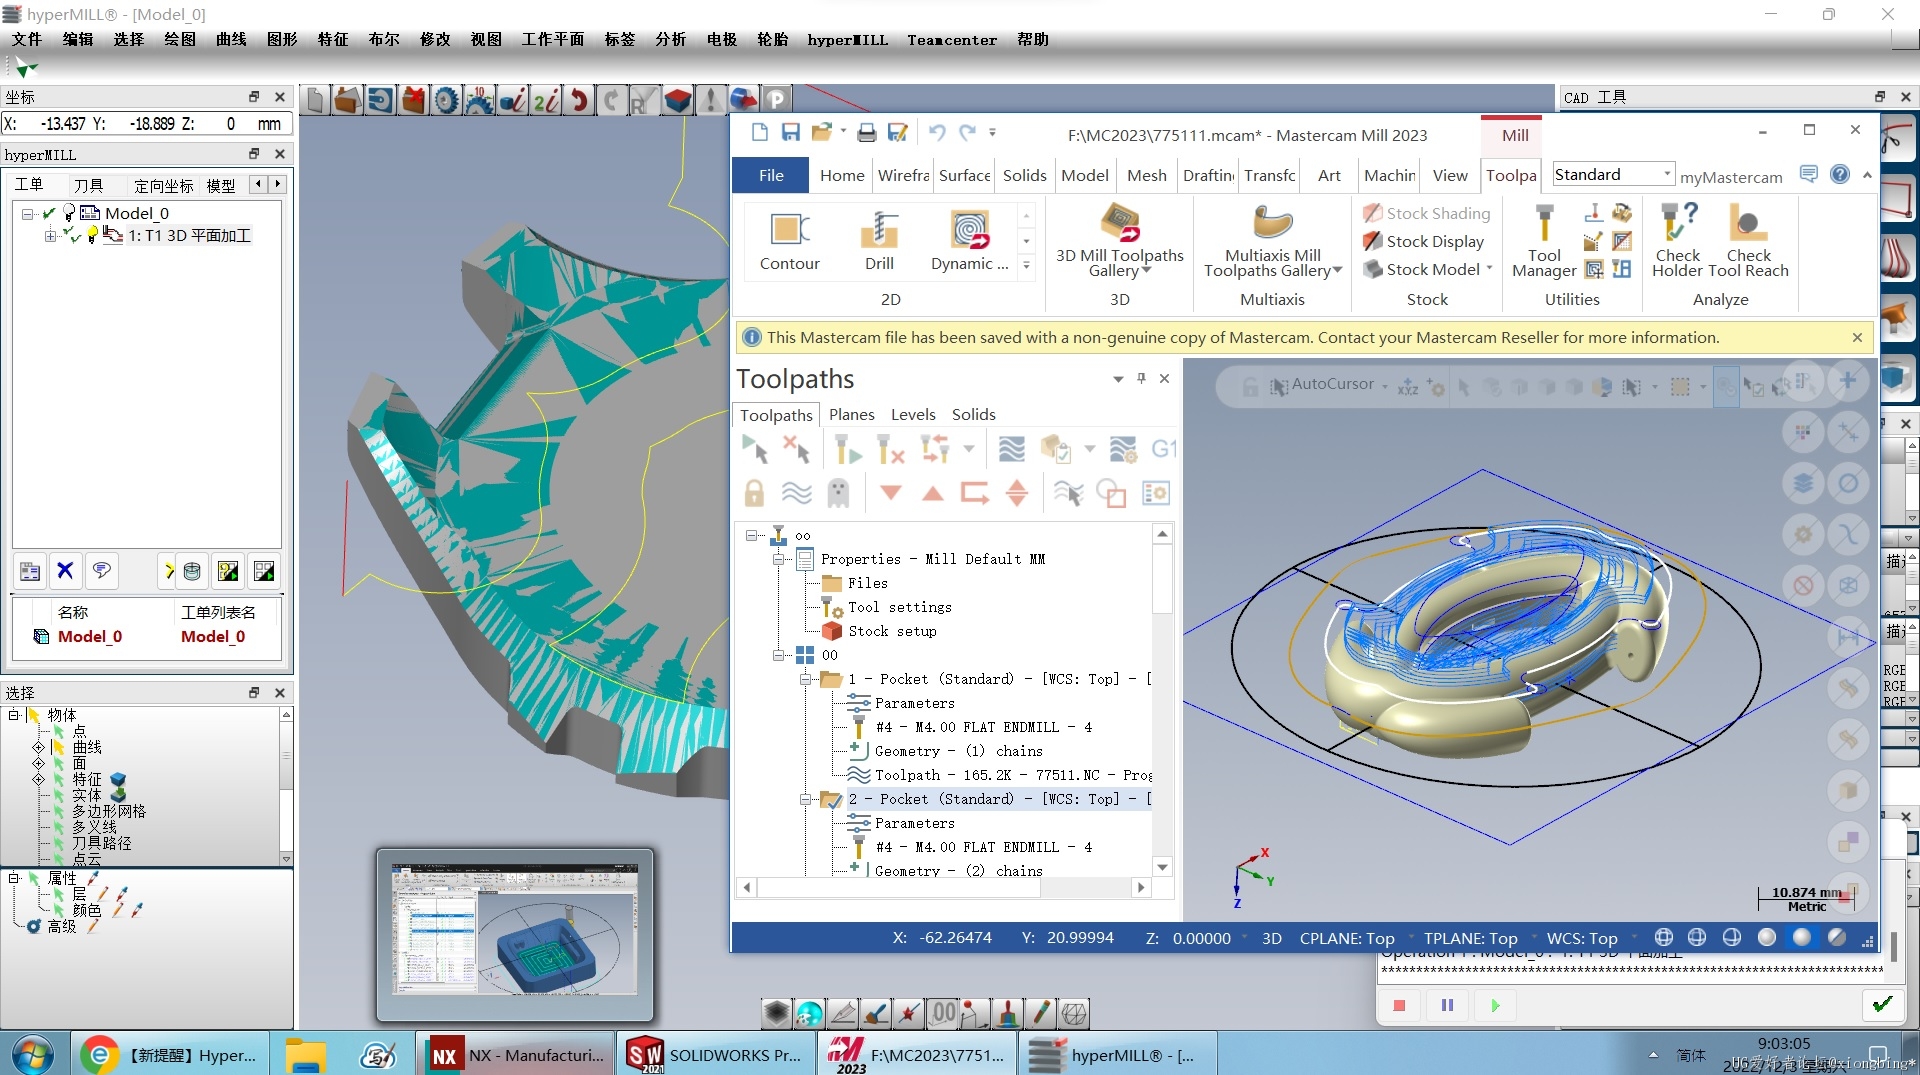The height and width of the screenshot is (1075, 1920).
Task: Toggle yellow bulb for T1 3D job
Action: [x=92, y=234]
